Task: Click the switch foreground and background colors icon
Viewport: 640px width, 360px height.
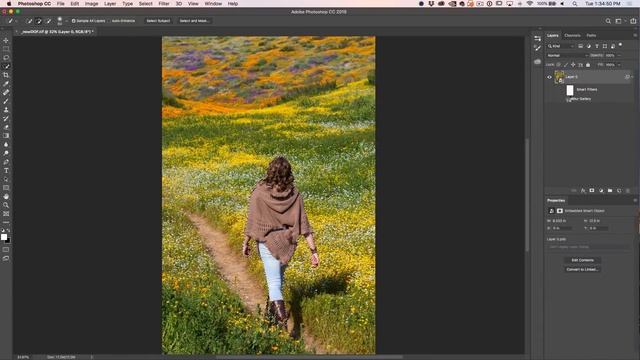Action: click(x=9, y=231)
